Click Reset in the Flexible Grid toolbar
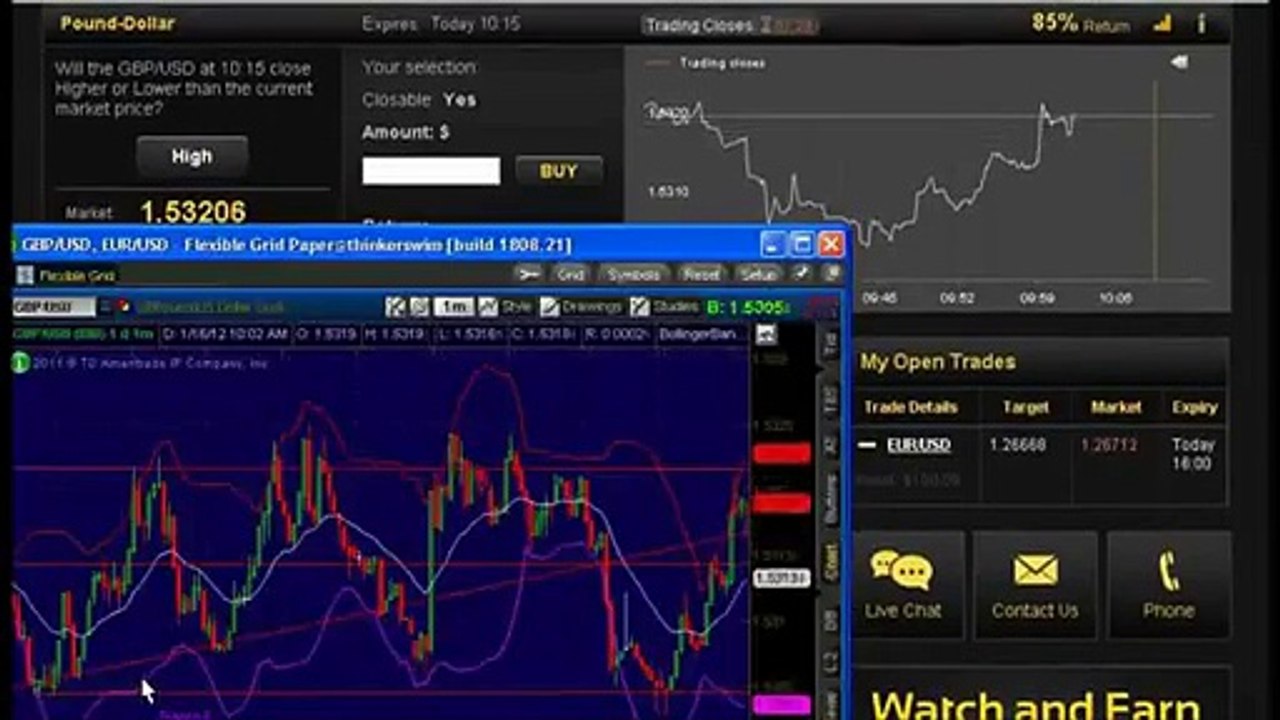The height and width of the screenshot is (720, 1280). (x=702, y=274)
